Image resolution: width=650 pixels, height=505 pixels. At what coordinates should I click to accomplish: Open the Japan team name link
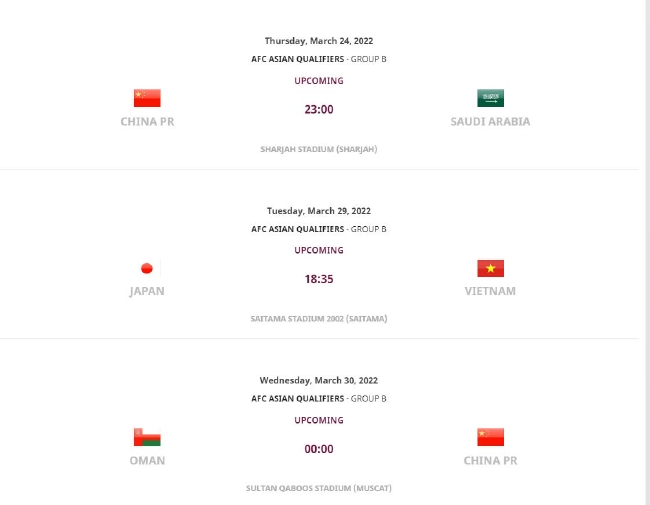(147, 292)
